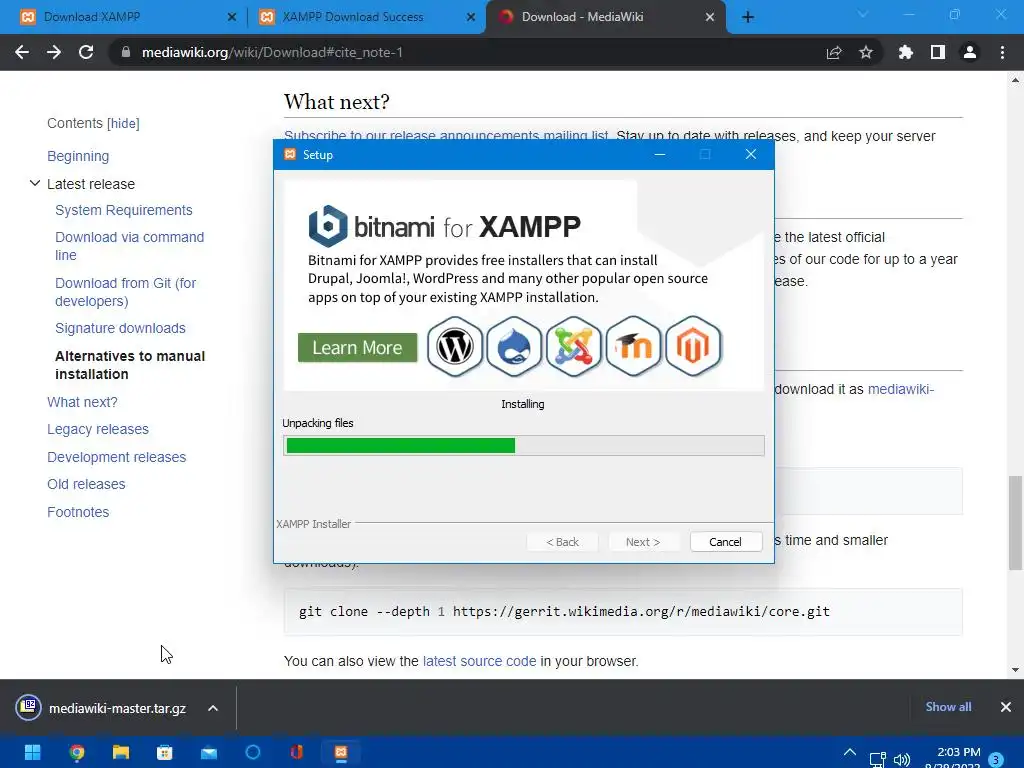Collapse the Latest release section
The width and height of the screenshot is (1024, 768).
tap(35, 184)
